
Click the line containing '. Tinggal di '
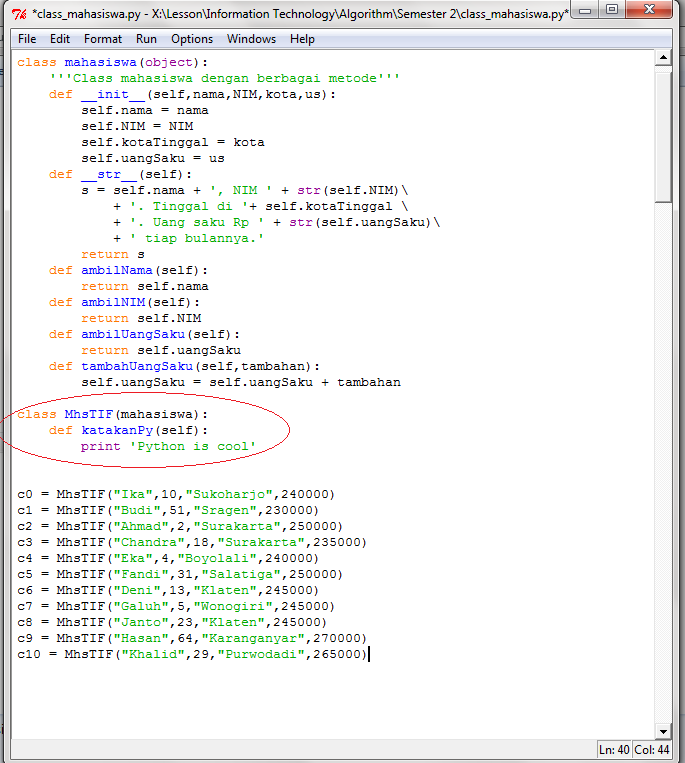(x=261, y=206)
